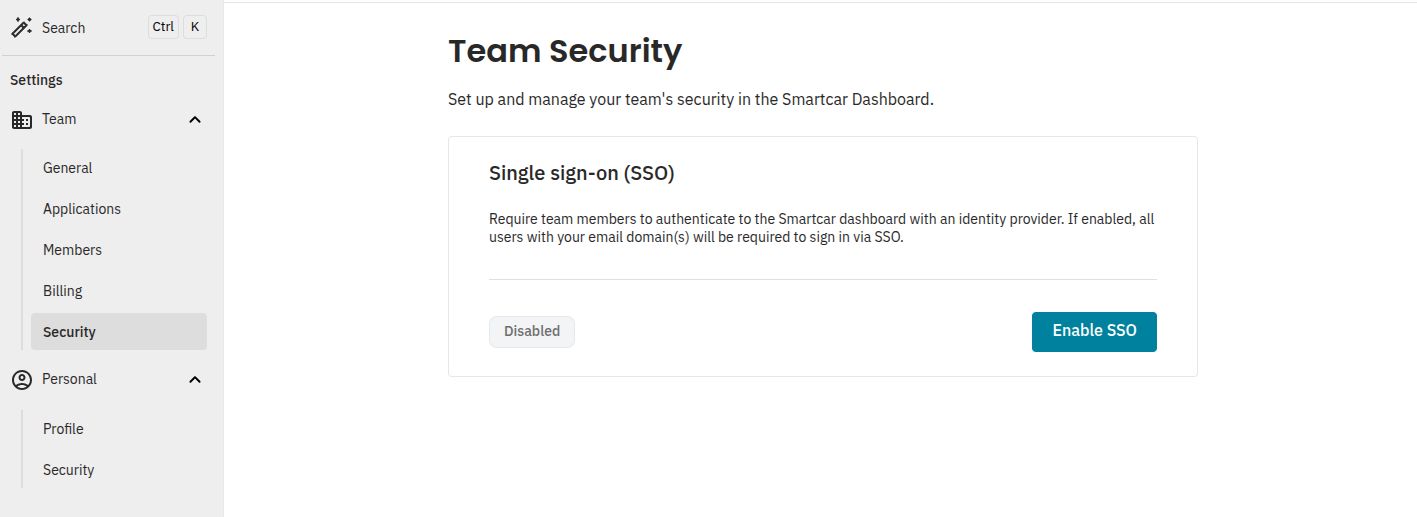Screen dimensions: 1417x517
Task: Click the Ctrl keyboard shortcut badge
Action: coord(163,27)
